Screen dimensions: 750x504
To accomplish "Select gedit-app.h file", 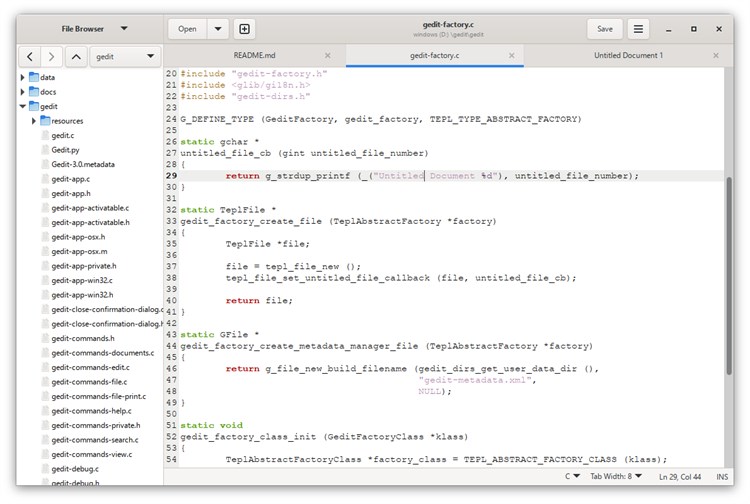I will [x=71, y=193].
